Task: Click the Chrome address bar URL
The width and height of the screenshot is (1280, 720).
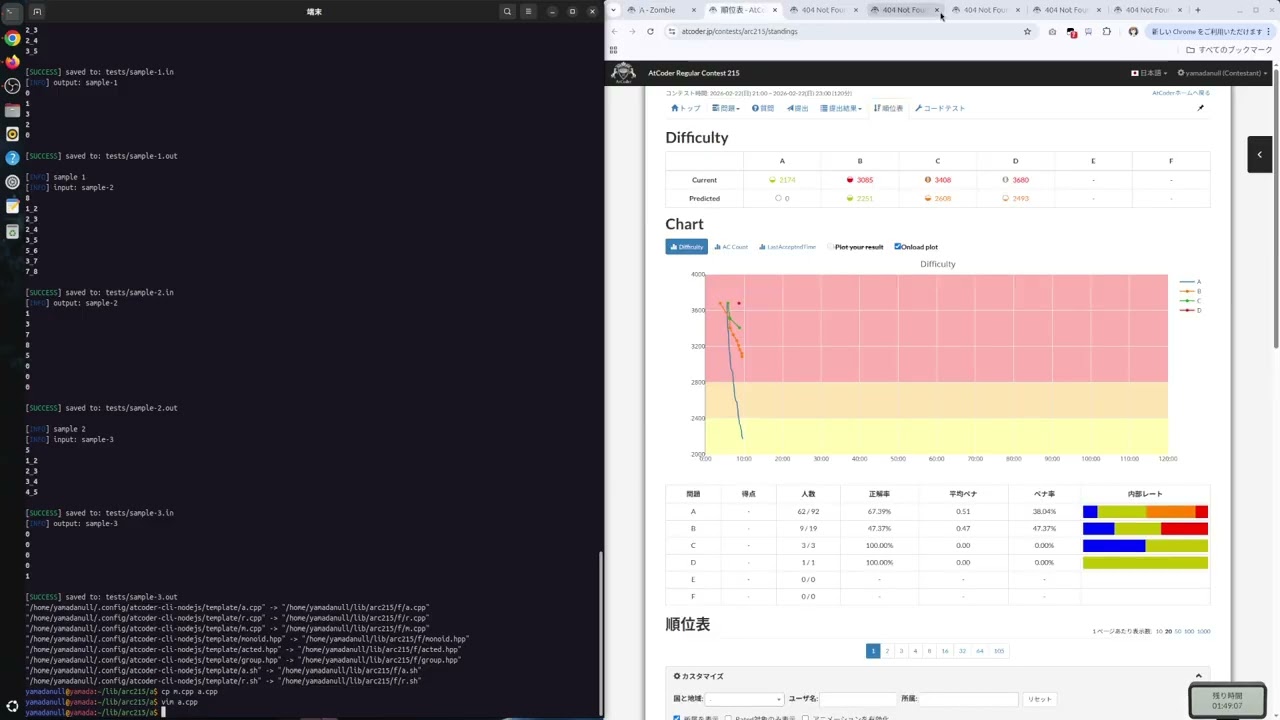Action: [x=740, y=31]
